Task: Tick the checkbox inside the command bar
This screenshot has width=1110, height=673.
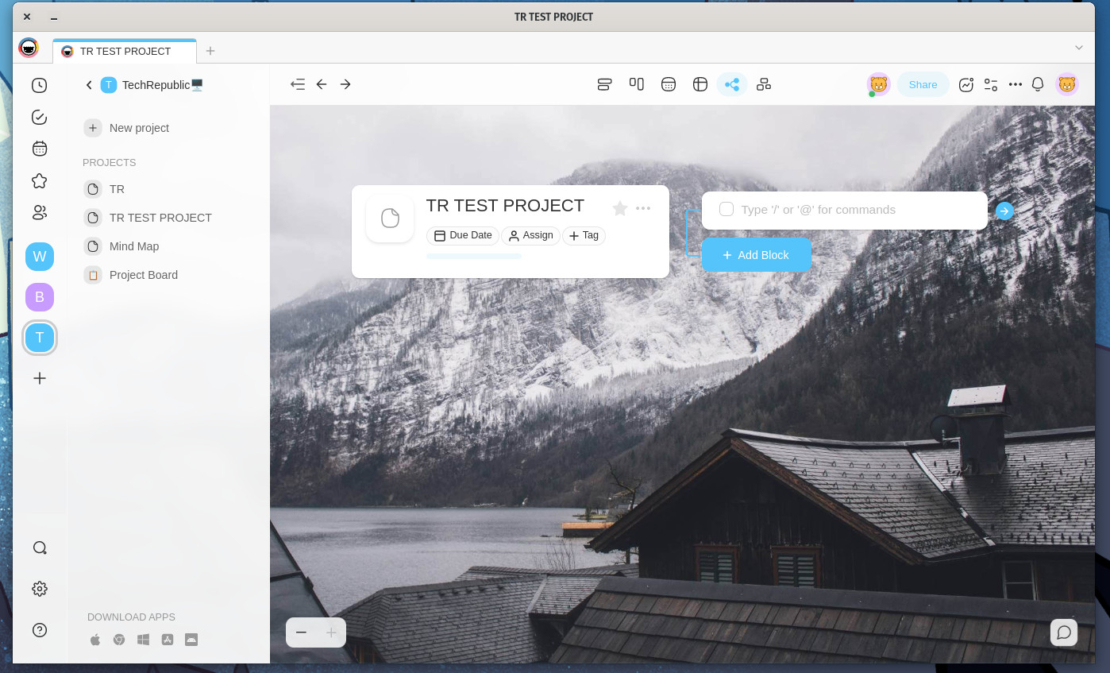Action: point(726,210)
